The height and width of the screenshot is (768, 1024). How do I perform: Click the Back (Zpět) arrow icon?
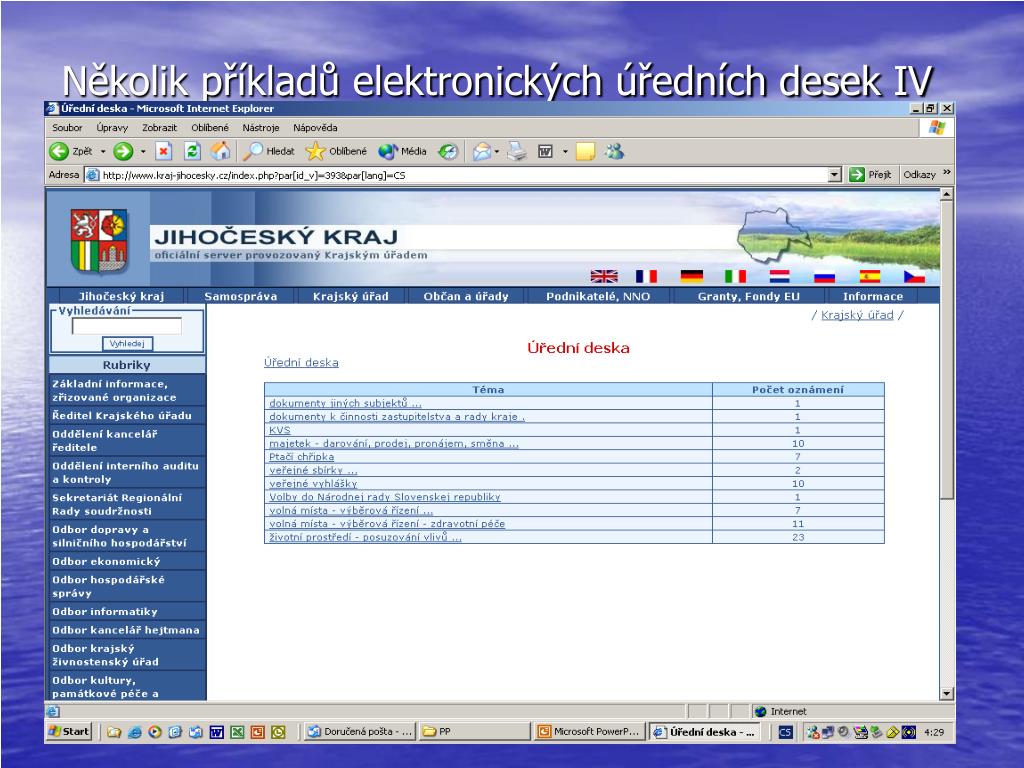[59, 152]
